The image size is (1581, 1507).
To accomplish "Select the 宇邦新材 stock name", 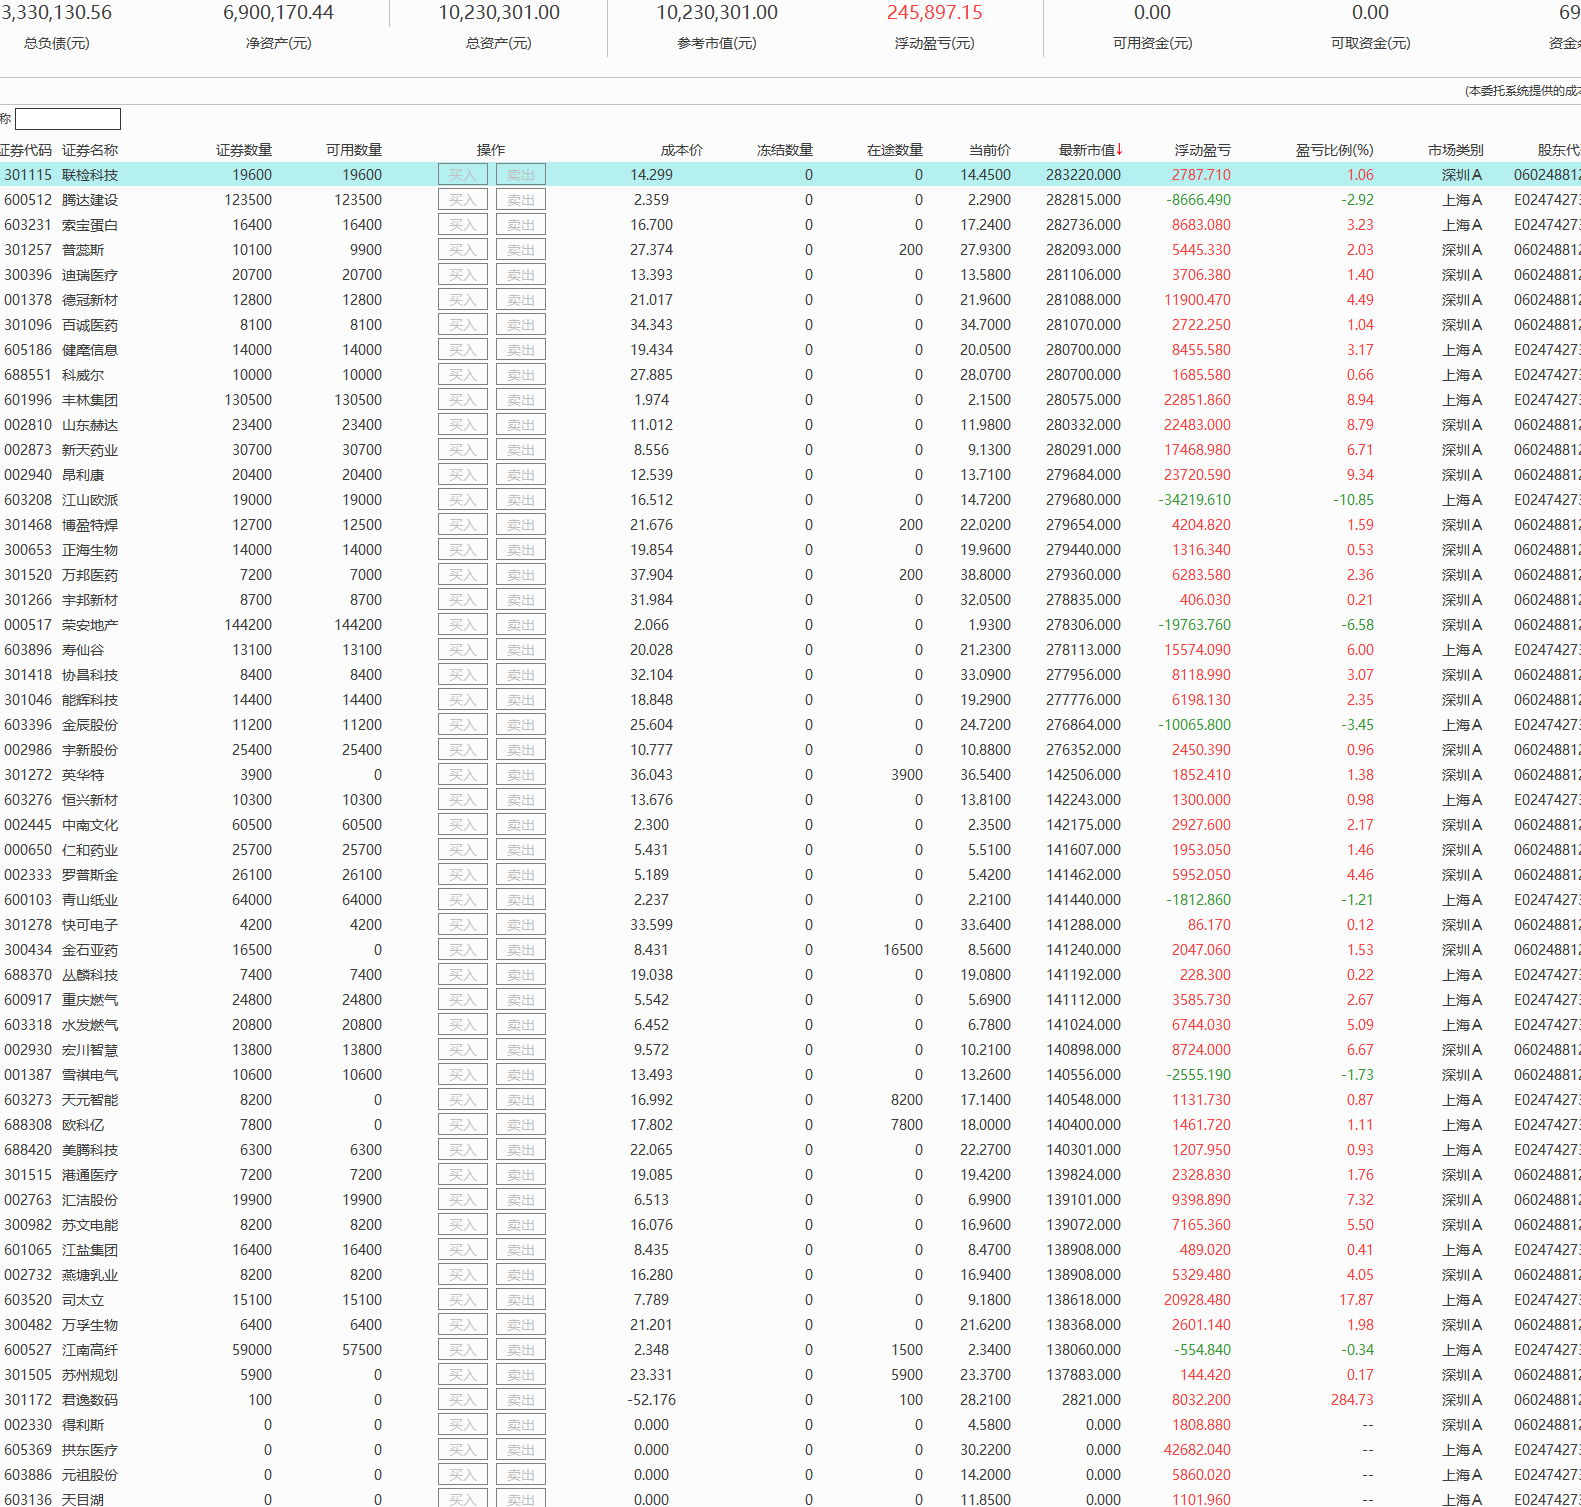I will (90, 600).
